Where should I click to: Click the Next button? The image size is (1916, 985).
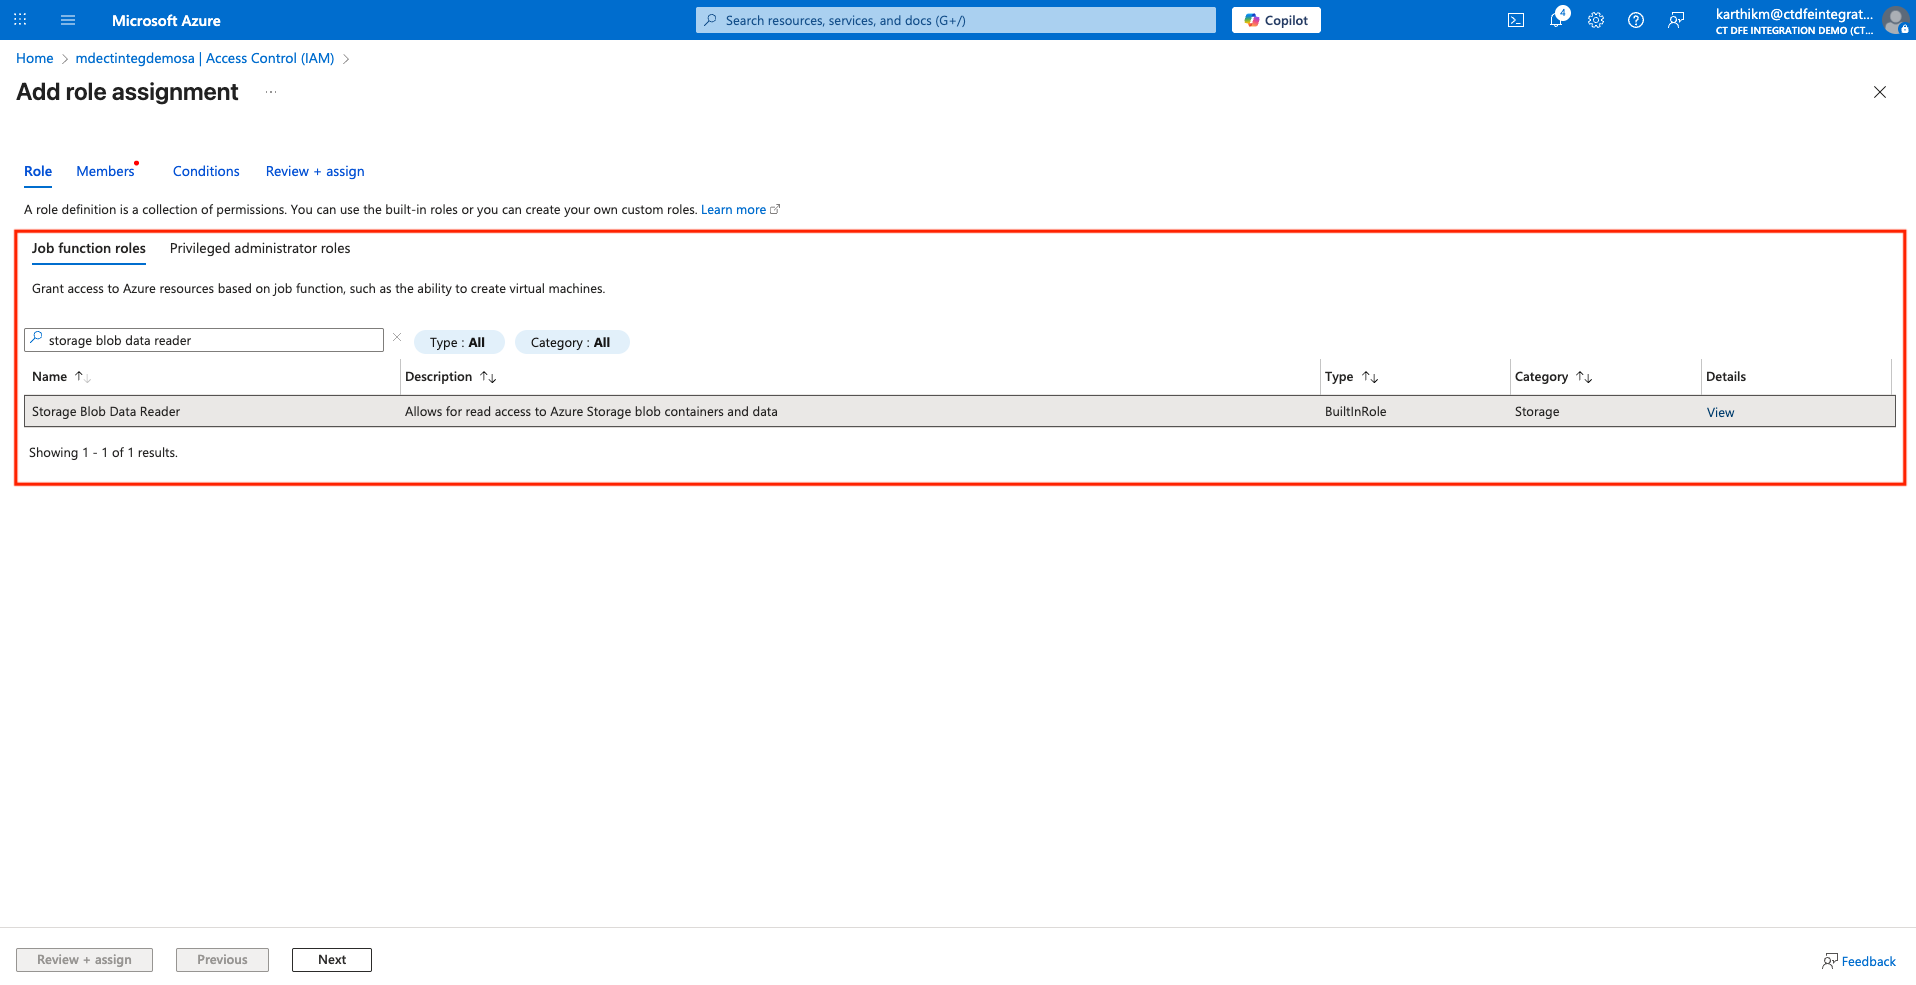coord(332,960)
